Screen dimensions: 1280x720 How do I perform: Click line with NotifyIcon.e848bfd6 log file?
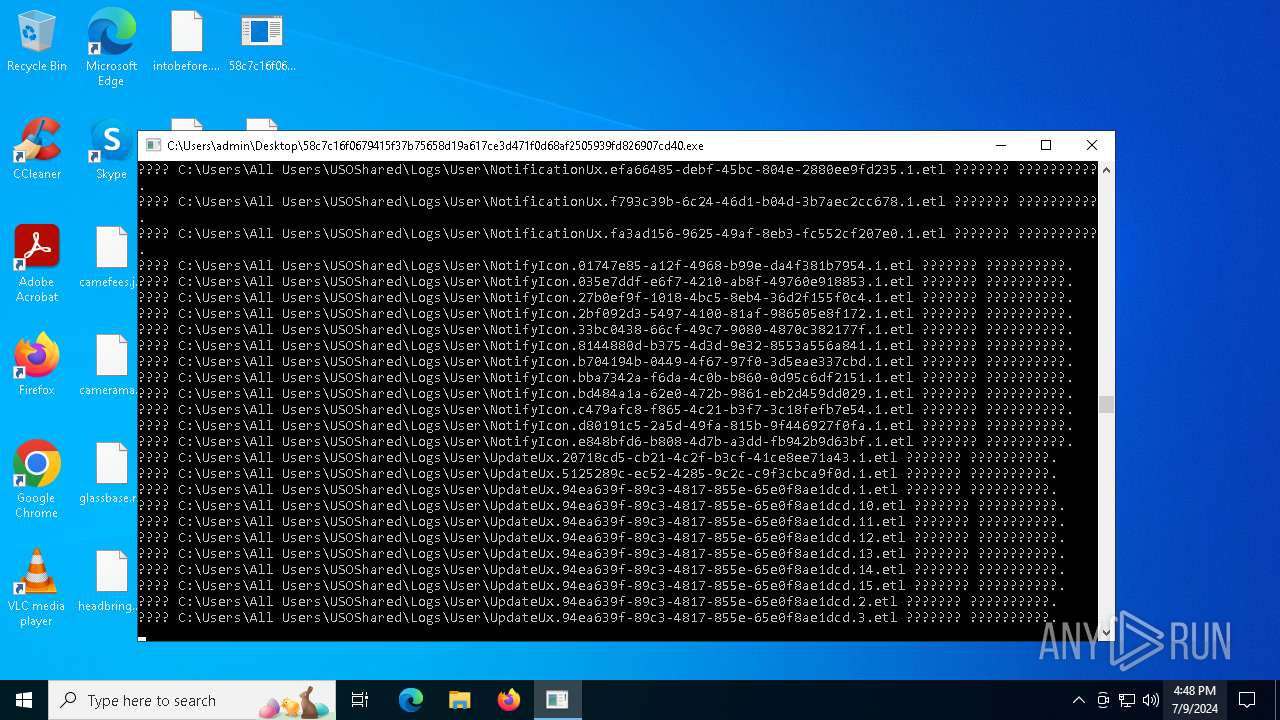tap(605, 442)
